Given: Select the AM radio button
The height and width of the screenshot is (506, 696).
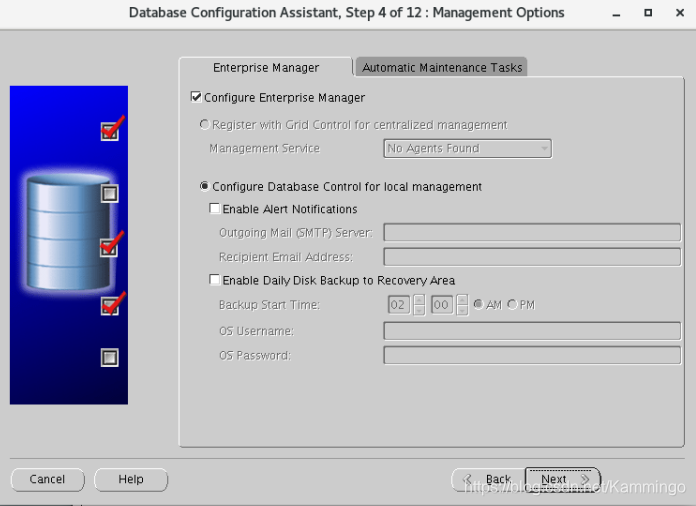Looking at the screenshot, I should (478, 304).
